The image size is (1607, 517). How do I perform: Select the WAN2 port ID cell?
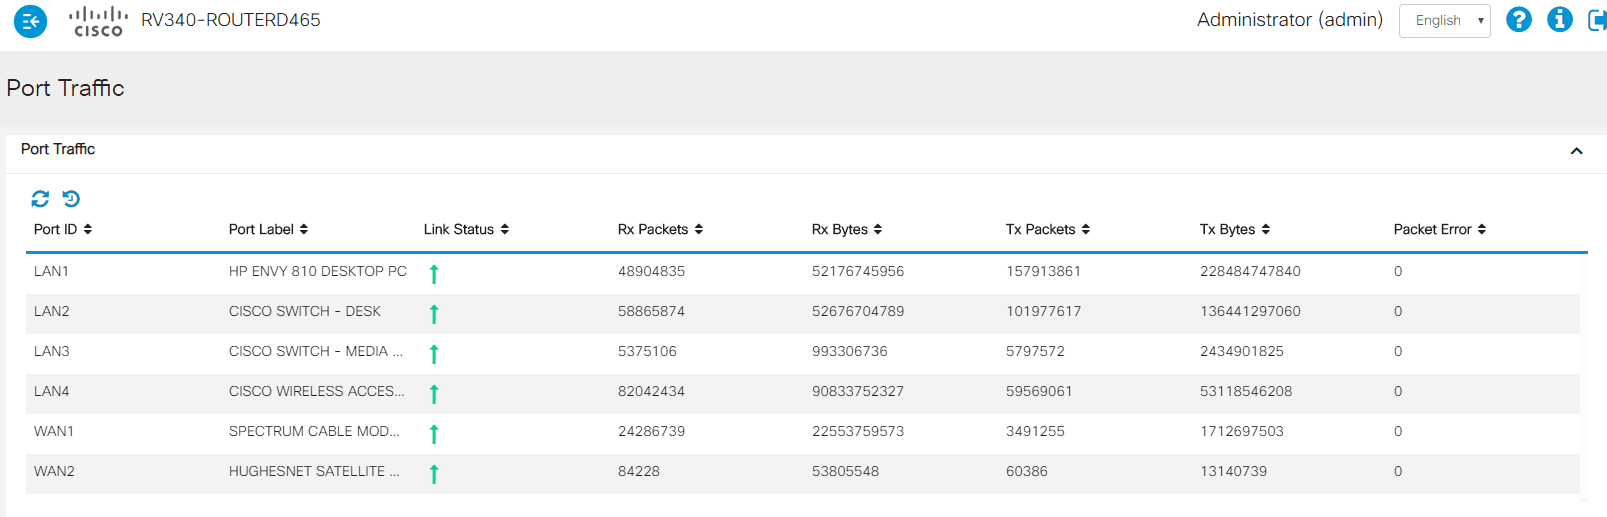point(54,471)
